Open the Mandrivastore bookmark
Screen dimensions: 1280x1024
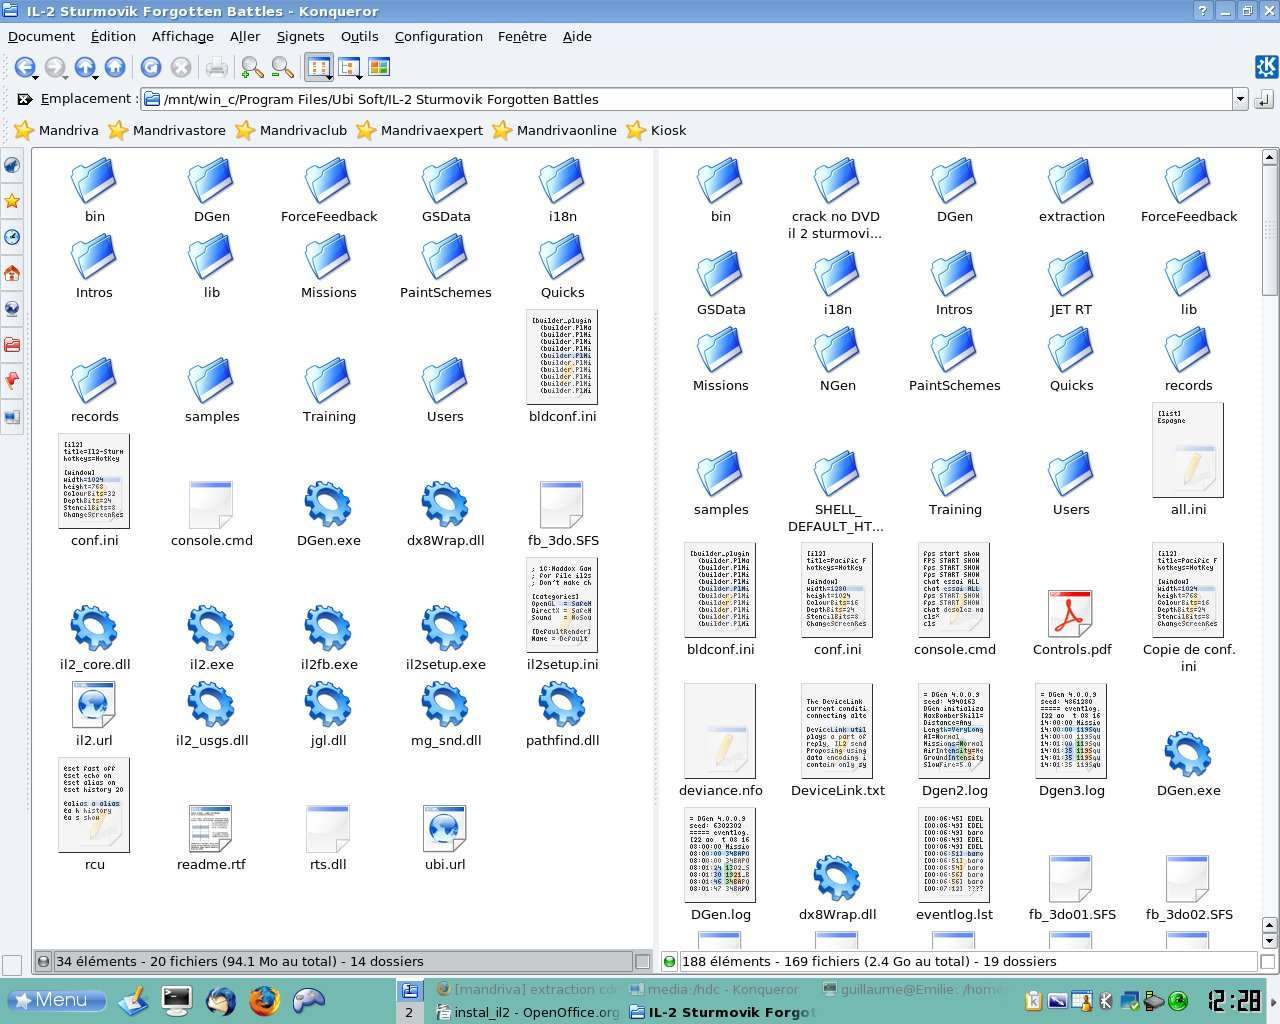pyautogui.click(x=167, y=130)
